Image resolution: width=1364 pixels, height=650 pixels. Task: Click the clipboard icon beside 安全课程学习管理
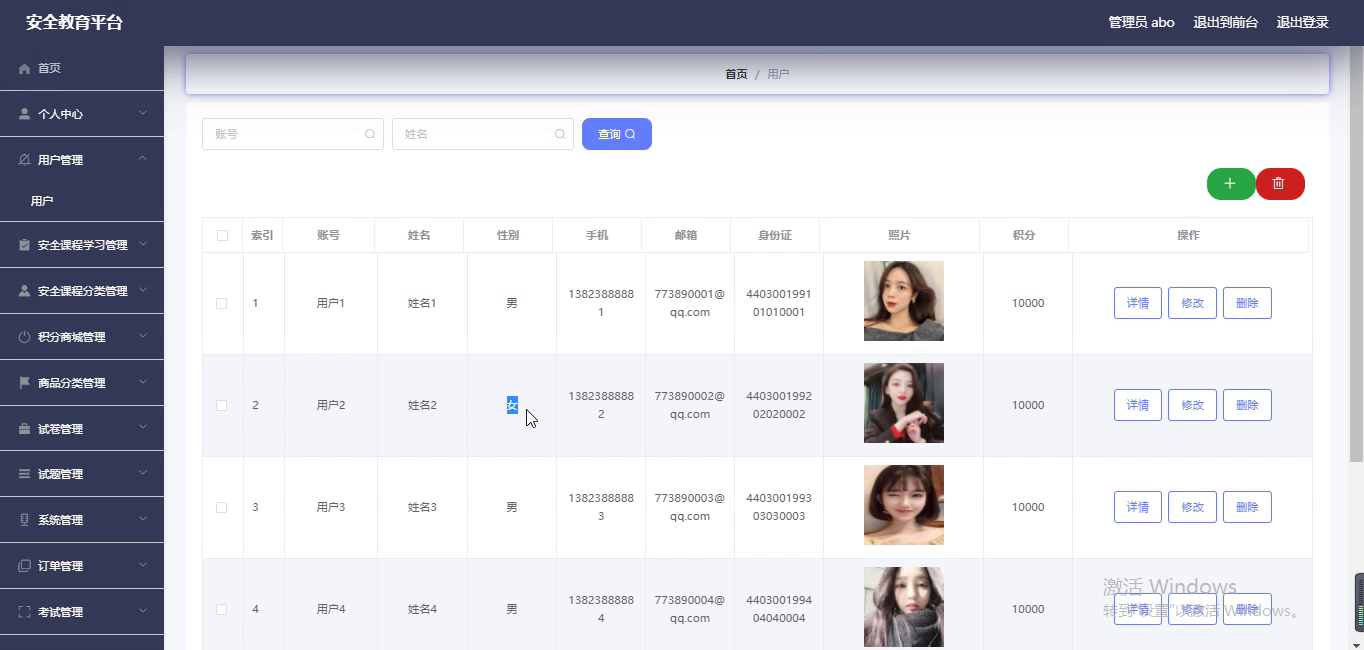click(25, 245)
